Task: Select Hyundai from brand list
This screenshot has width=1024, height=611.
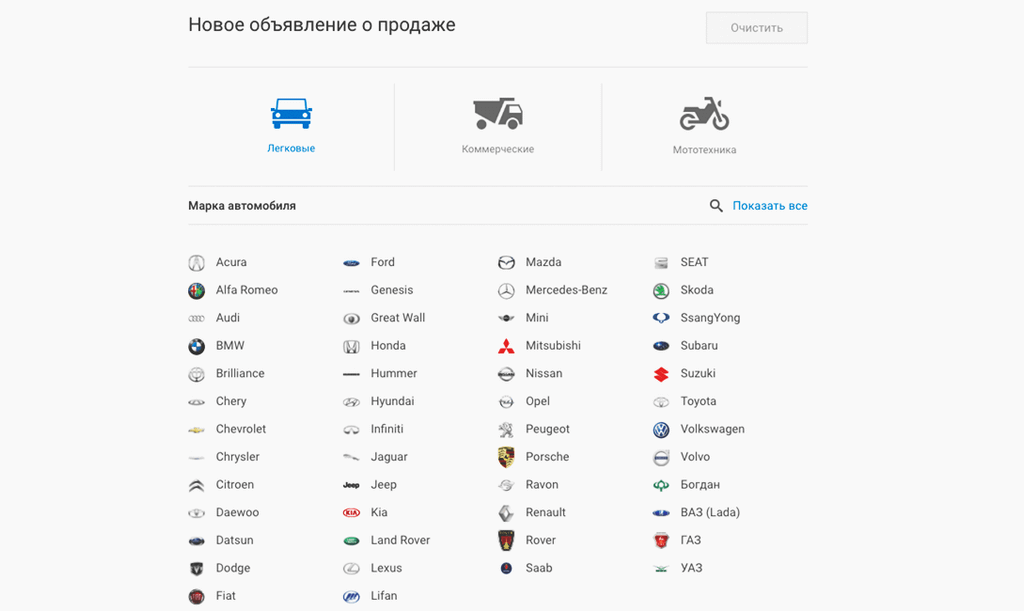Action: tap(392, 401)
